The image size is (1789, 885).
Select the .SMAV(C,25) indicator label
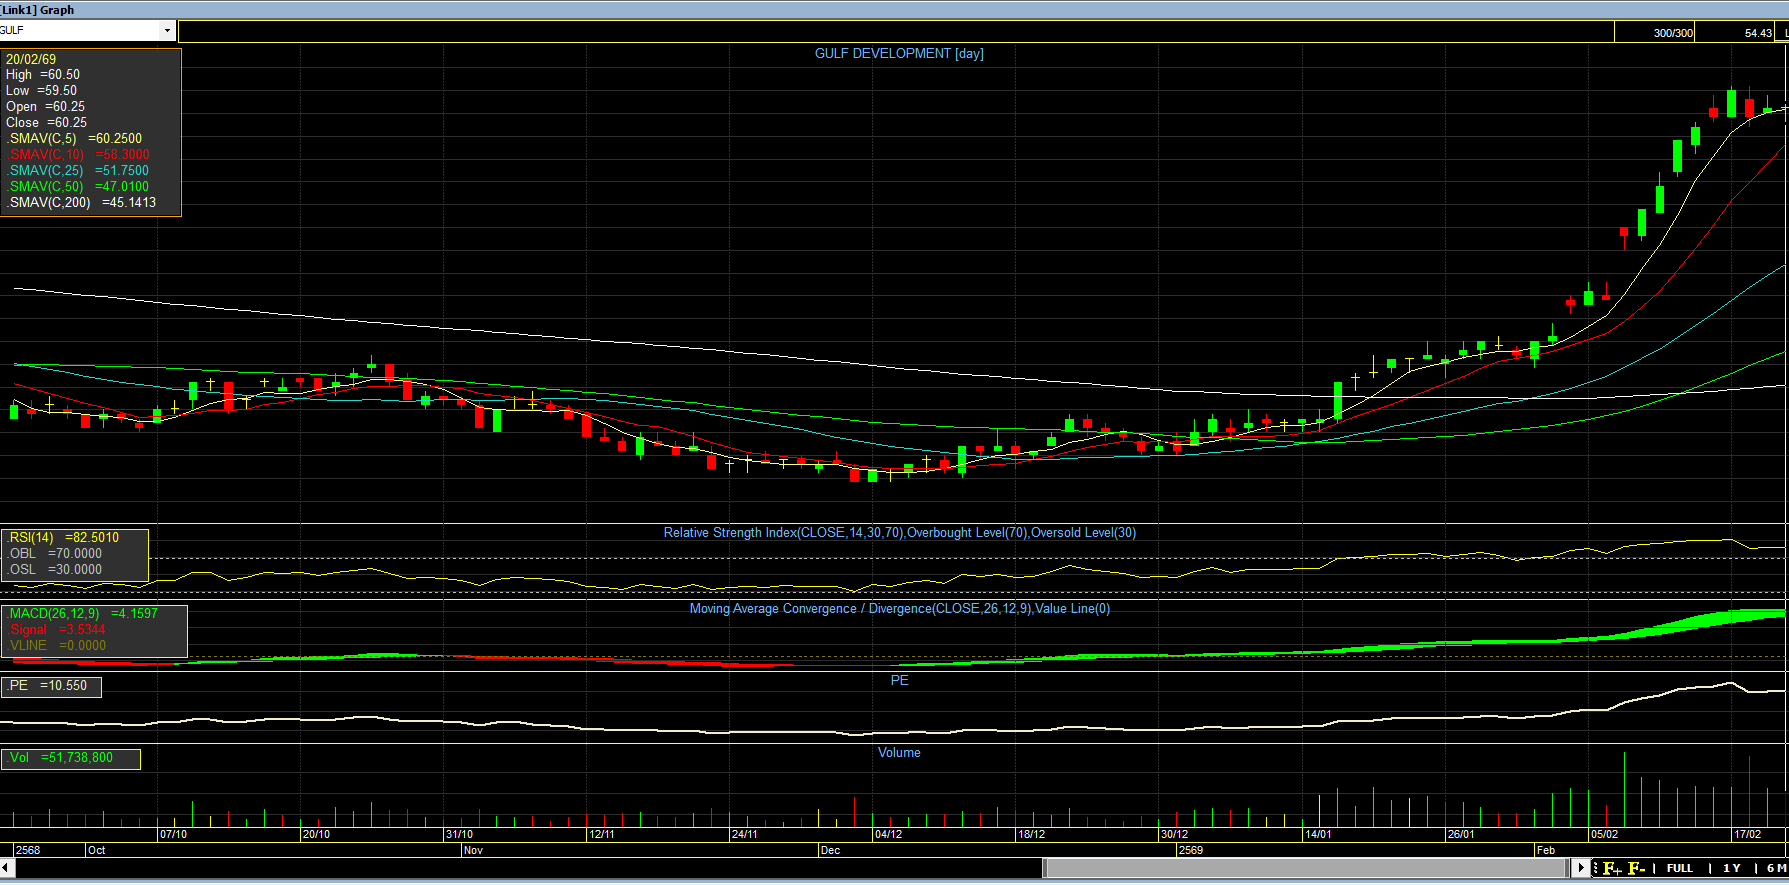click(x=78, y=171)
